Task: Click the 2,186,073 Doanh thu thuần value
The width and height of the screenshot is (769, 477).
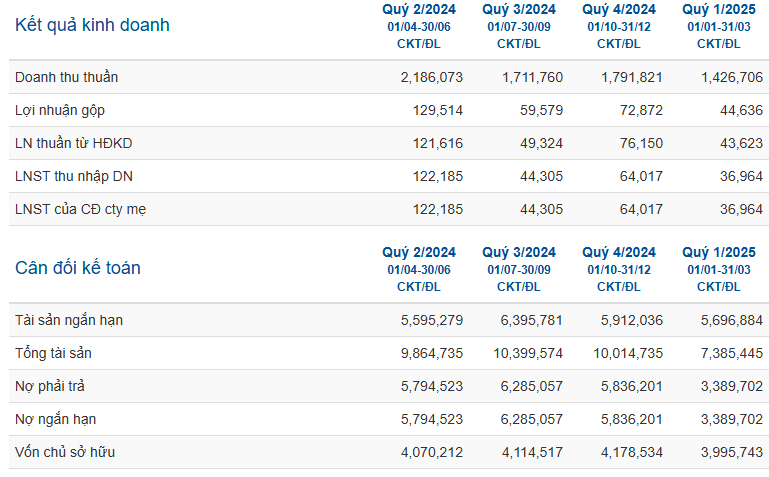Action: (x=431, y=77)
